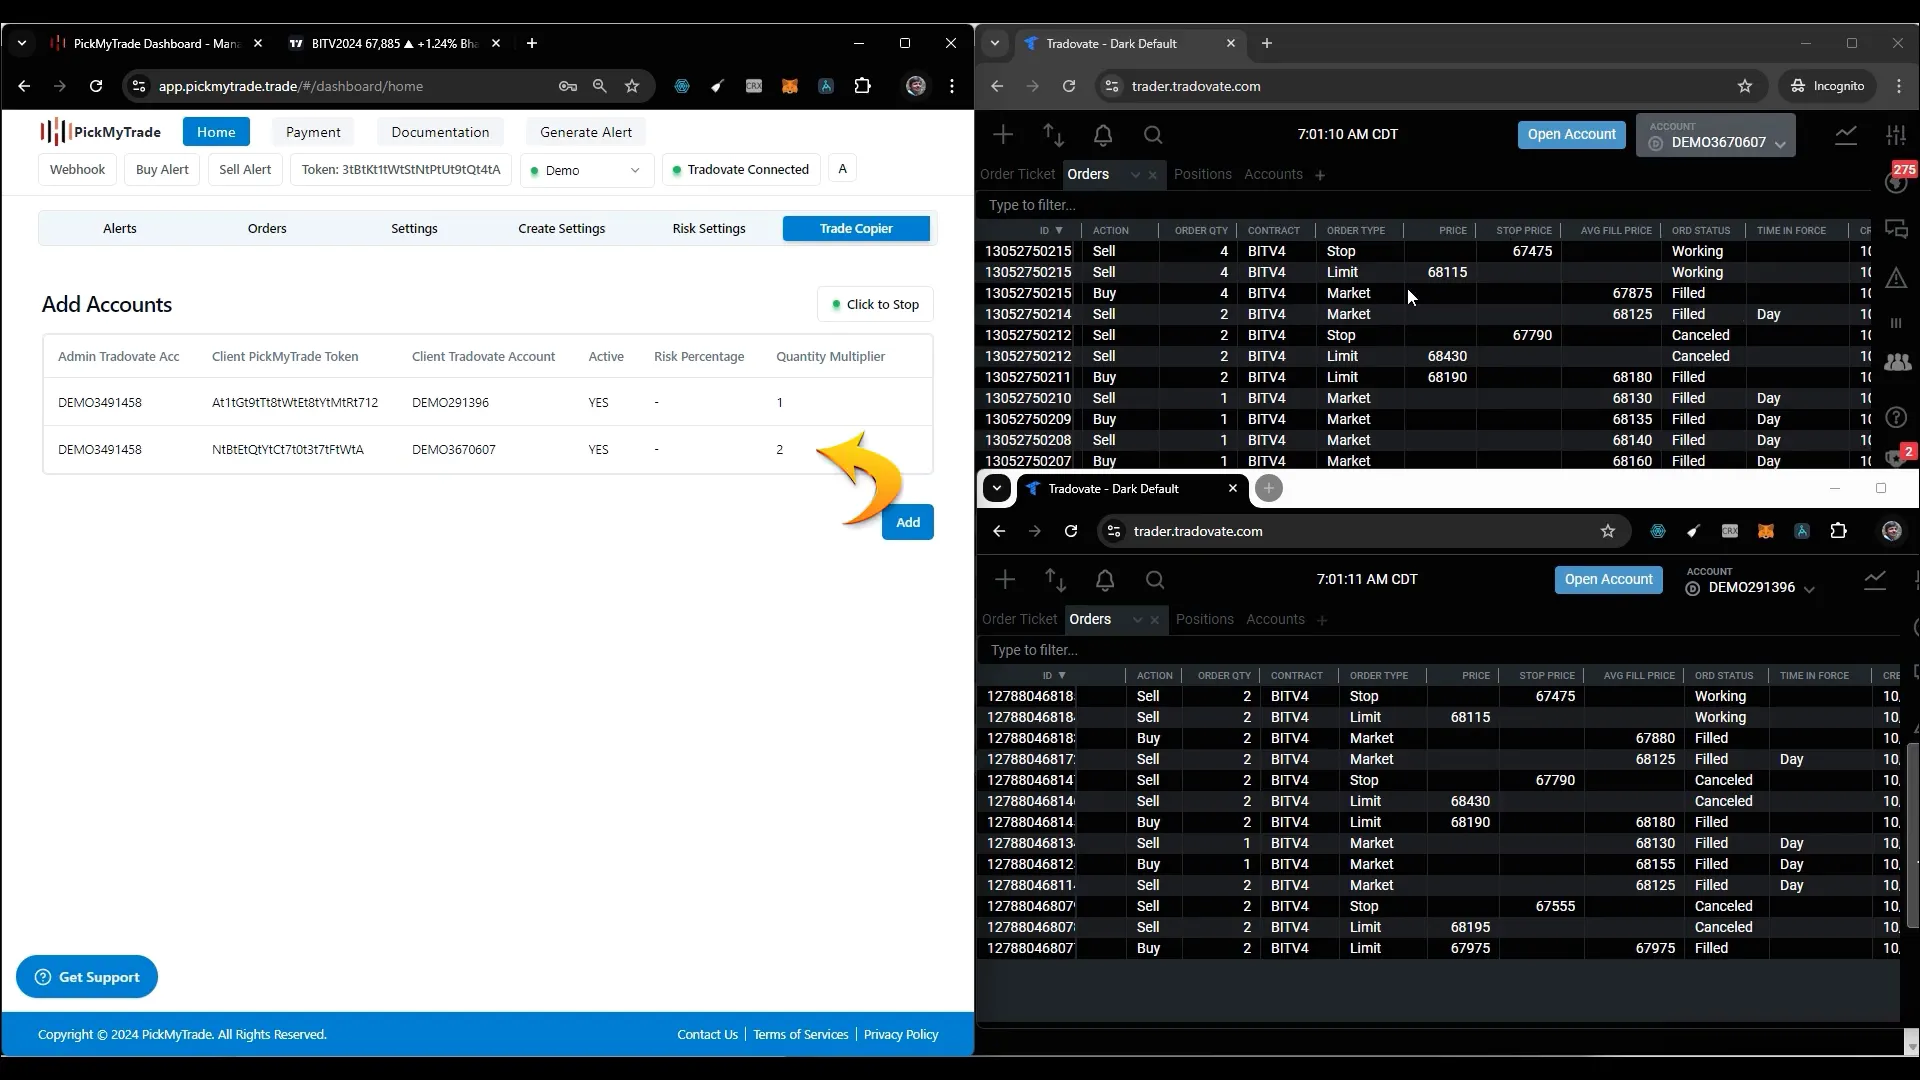Click search icon in bottom Tradovate window
The height and width of the screenshot is (1080, 1920).
pos(1155,579)
